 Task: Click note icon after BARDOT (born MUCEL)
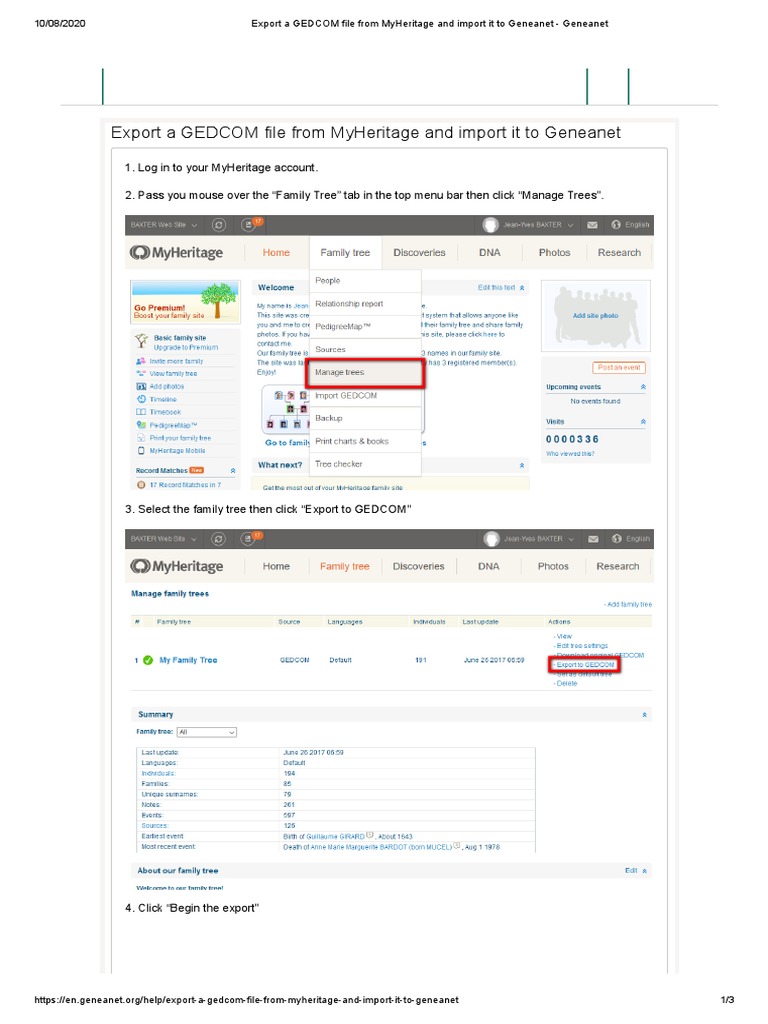[x=457, y=846]
